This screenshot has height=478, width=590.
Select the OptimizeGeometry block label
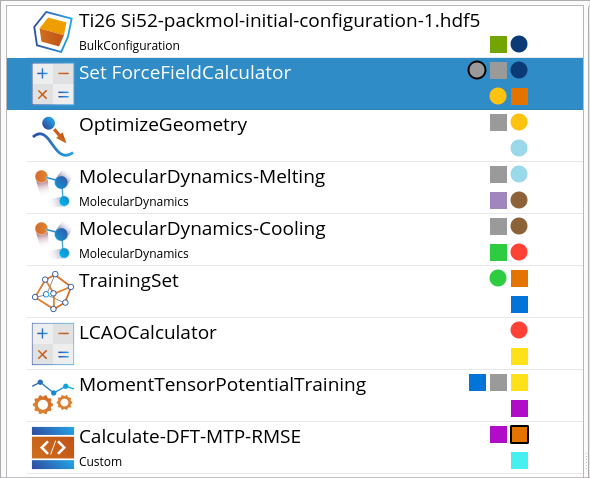[x=163, y=125]
